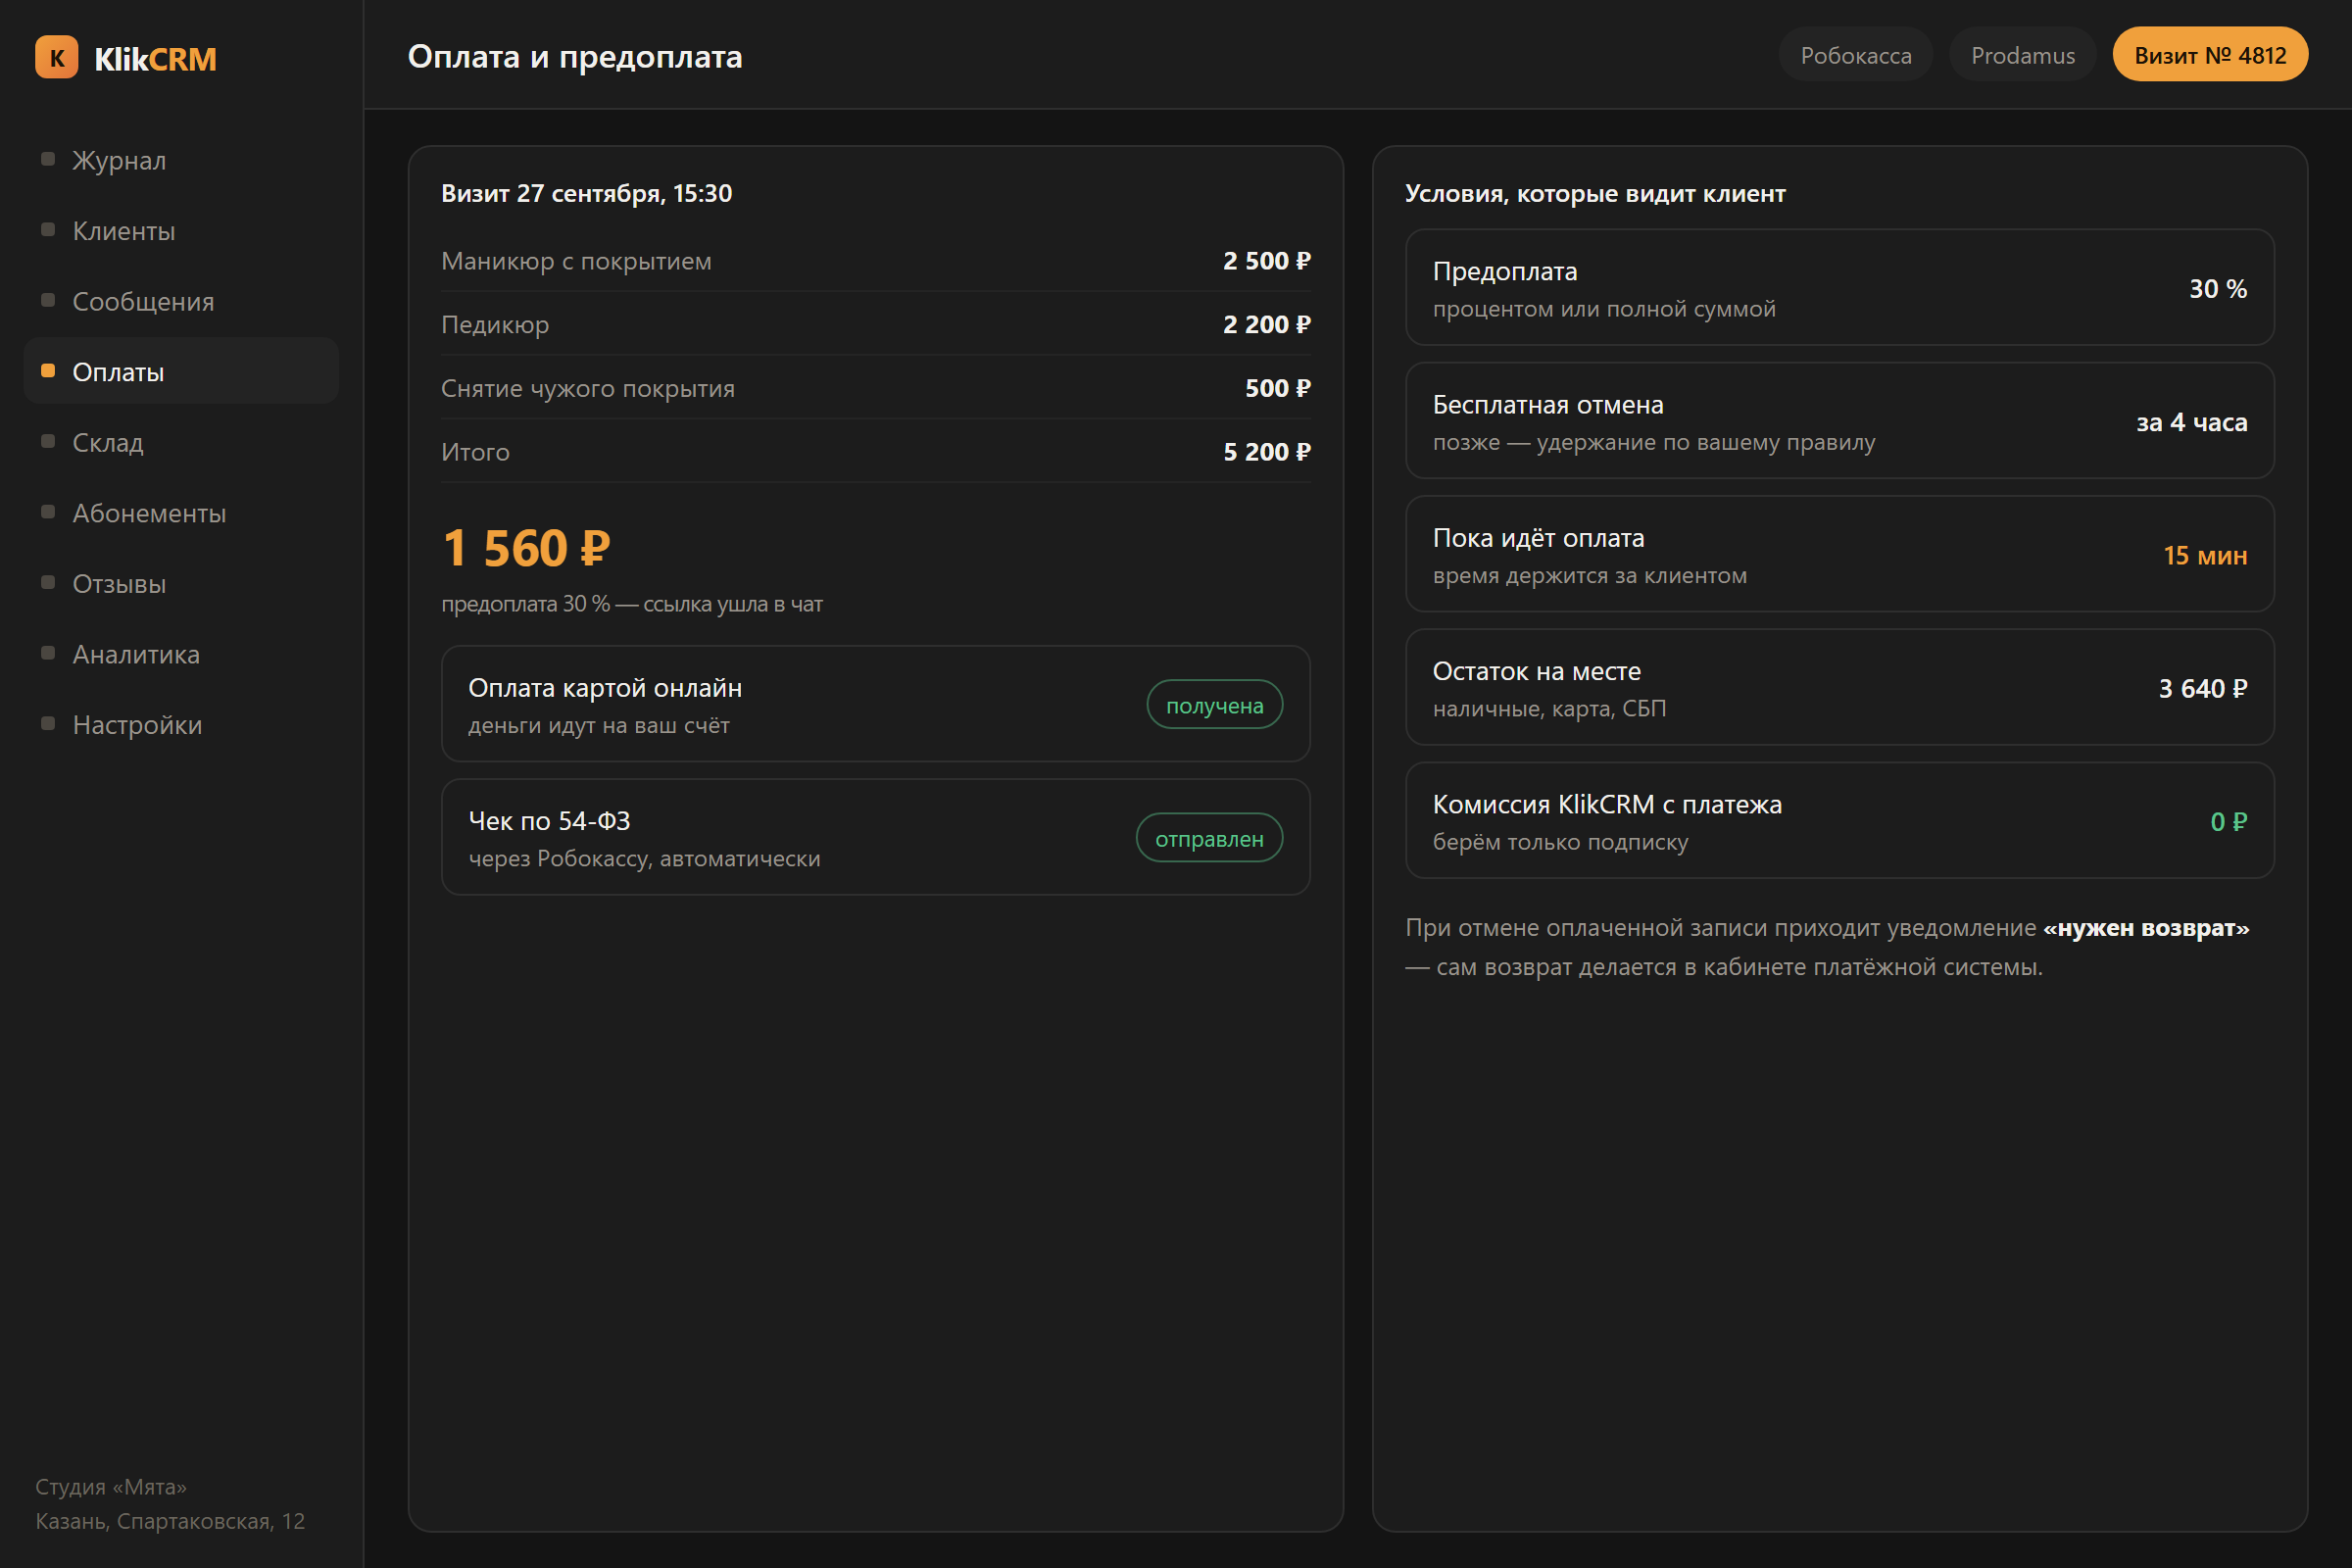Click the отправлен receipt badge
The height and width of the screenshot is (1568, 2352).
[1209, 838]
